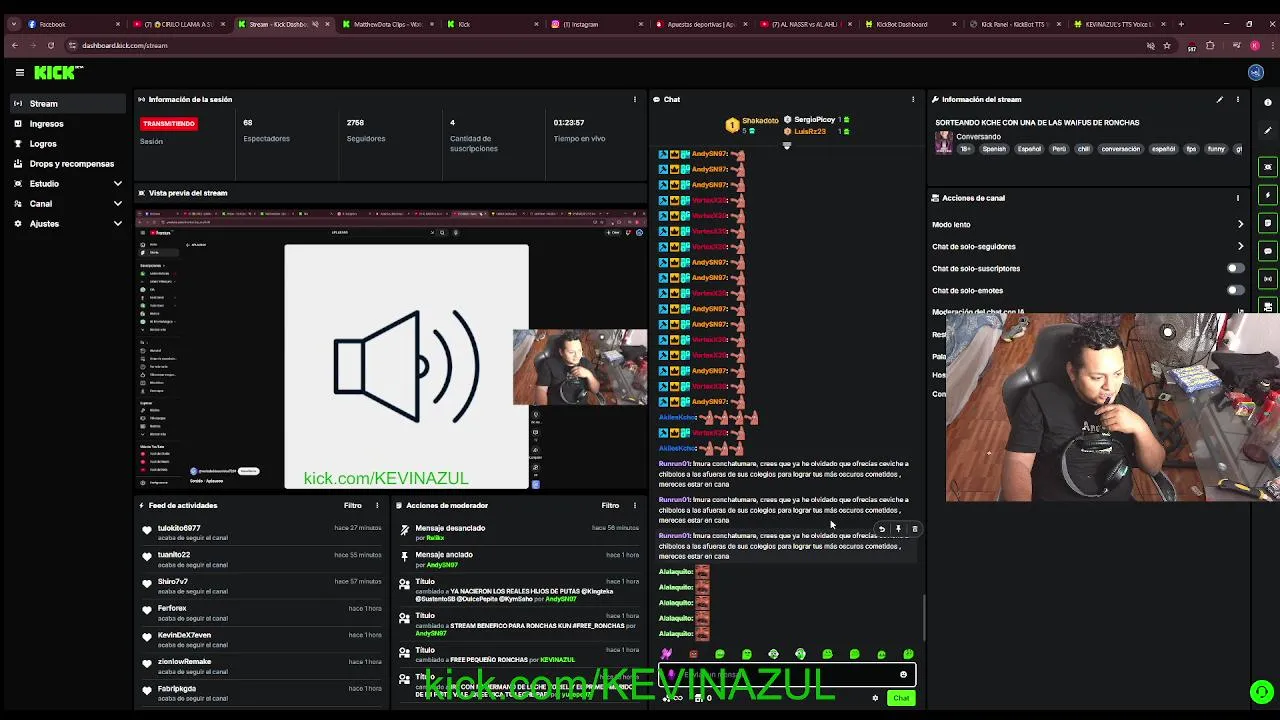
Task: Send message with green Chat button
Action: pos(901,698)
